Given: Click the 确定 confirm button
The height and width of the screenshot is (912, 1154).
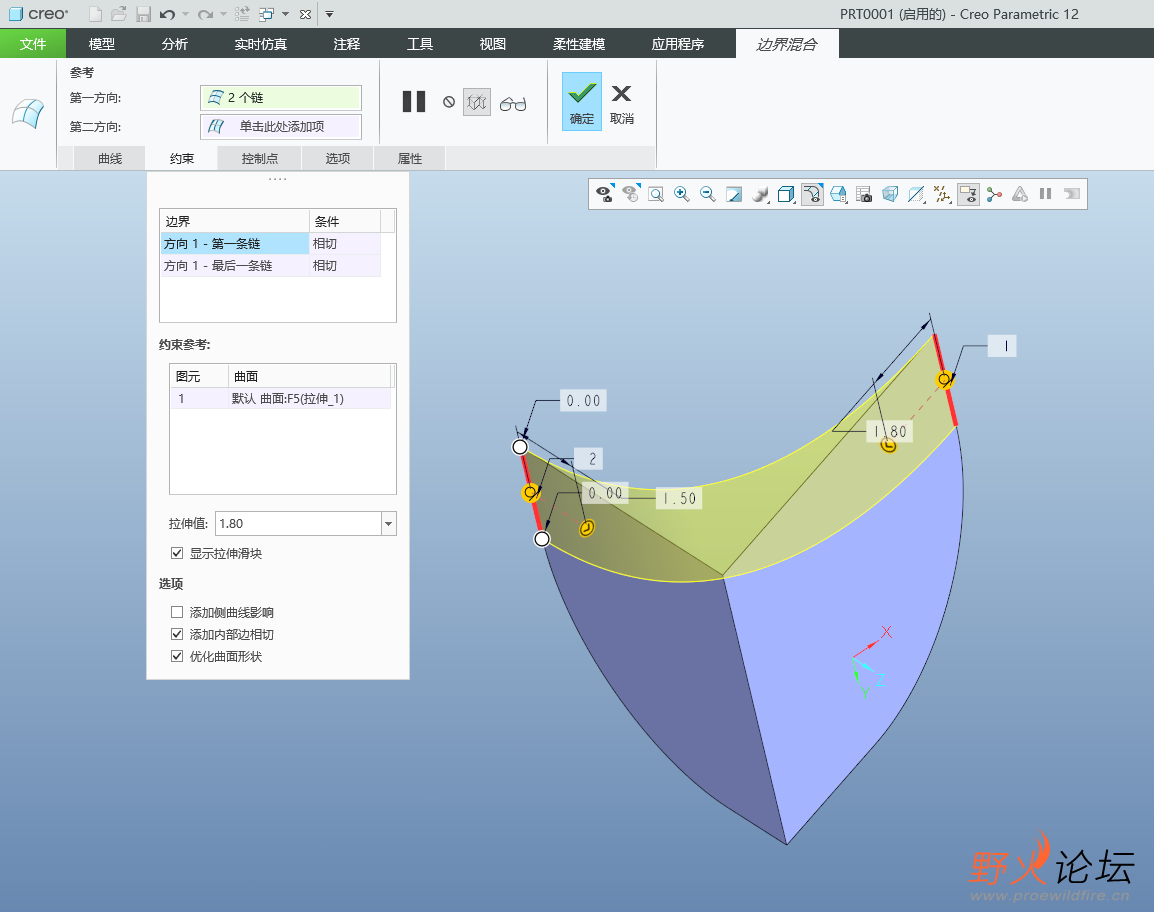Looking at the screenshot, I should click(581, 102).
